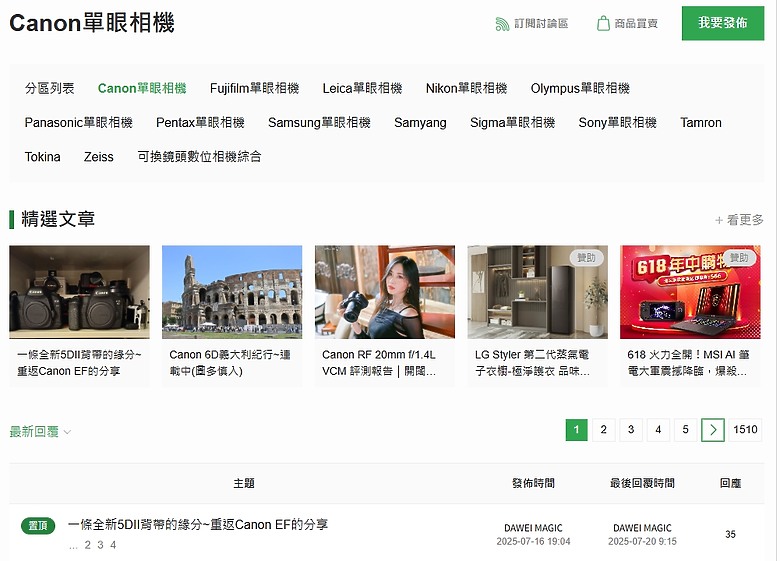Open 商品買賣 marketplace link
780x561 pixels.
[x=636, y=23]
